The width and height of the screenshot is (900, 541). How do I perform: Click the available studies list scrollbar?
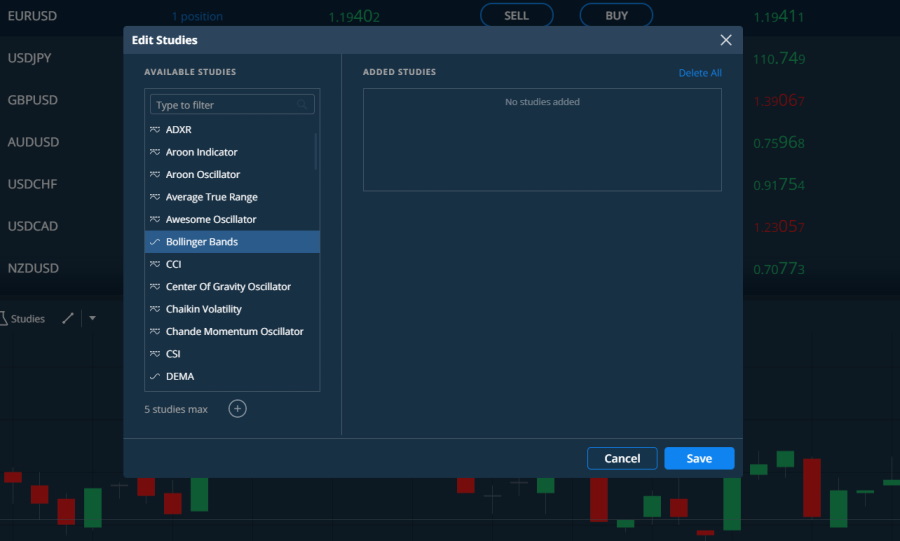[x=315, y=151]
